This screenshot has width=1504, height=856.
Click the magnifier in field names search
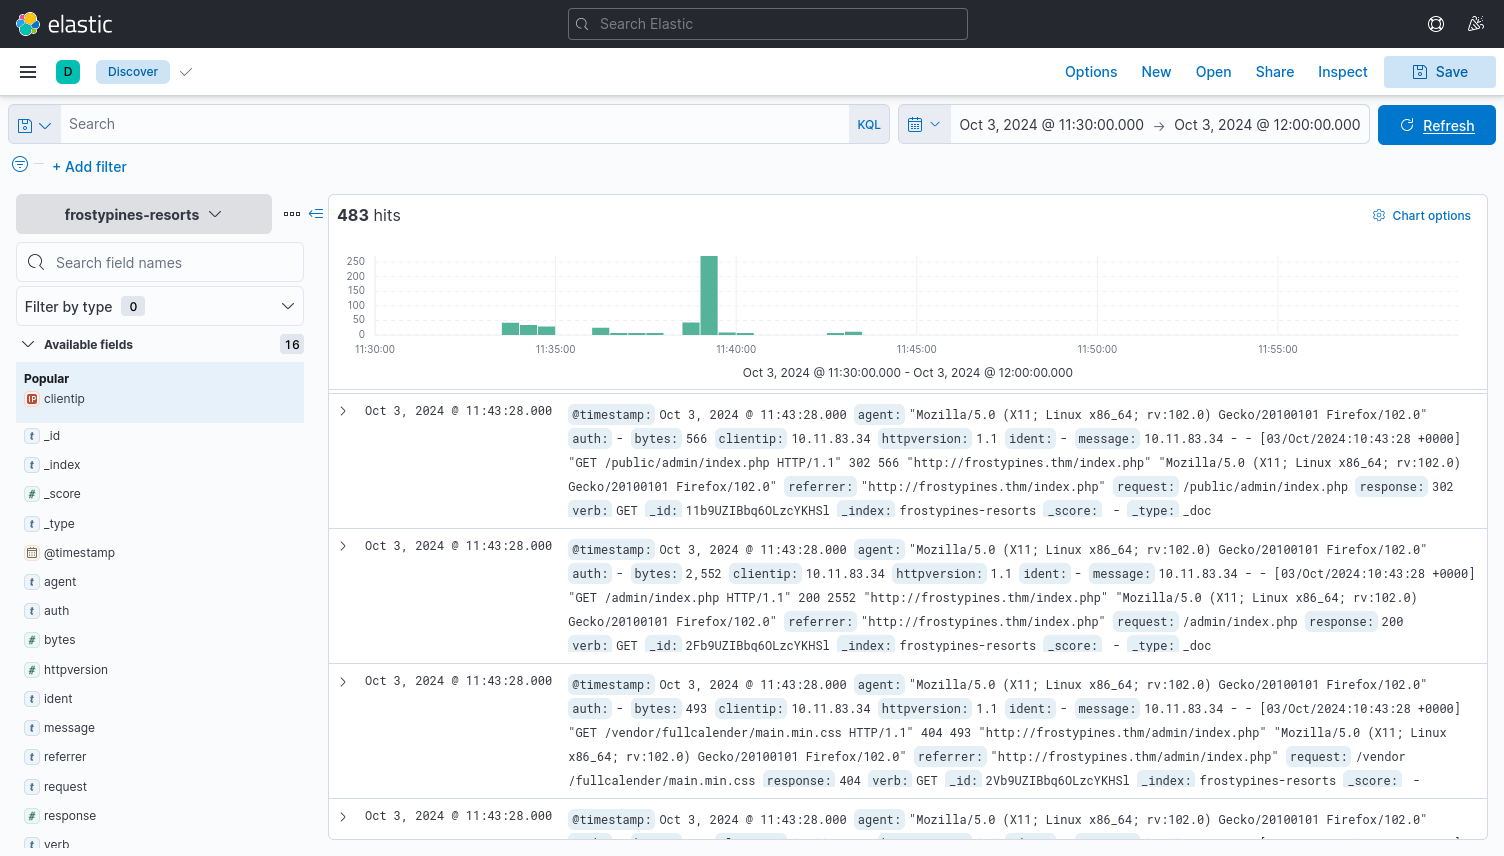click(36, 262)
